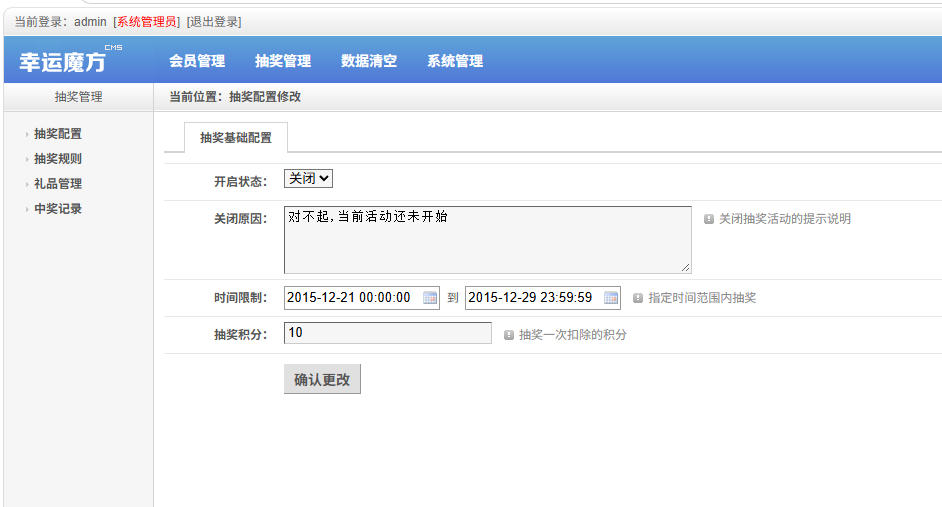Click the info icon beside 抽奖一次扣除的积分
Screen dimensions: 942x507
pyautogui.click(x=509, y=335)
